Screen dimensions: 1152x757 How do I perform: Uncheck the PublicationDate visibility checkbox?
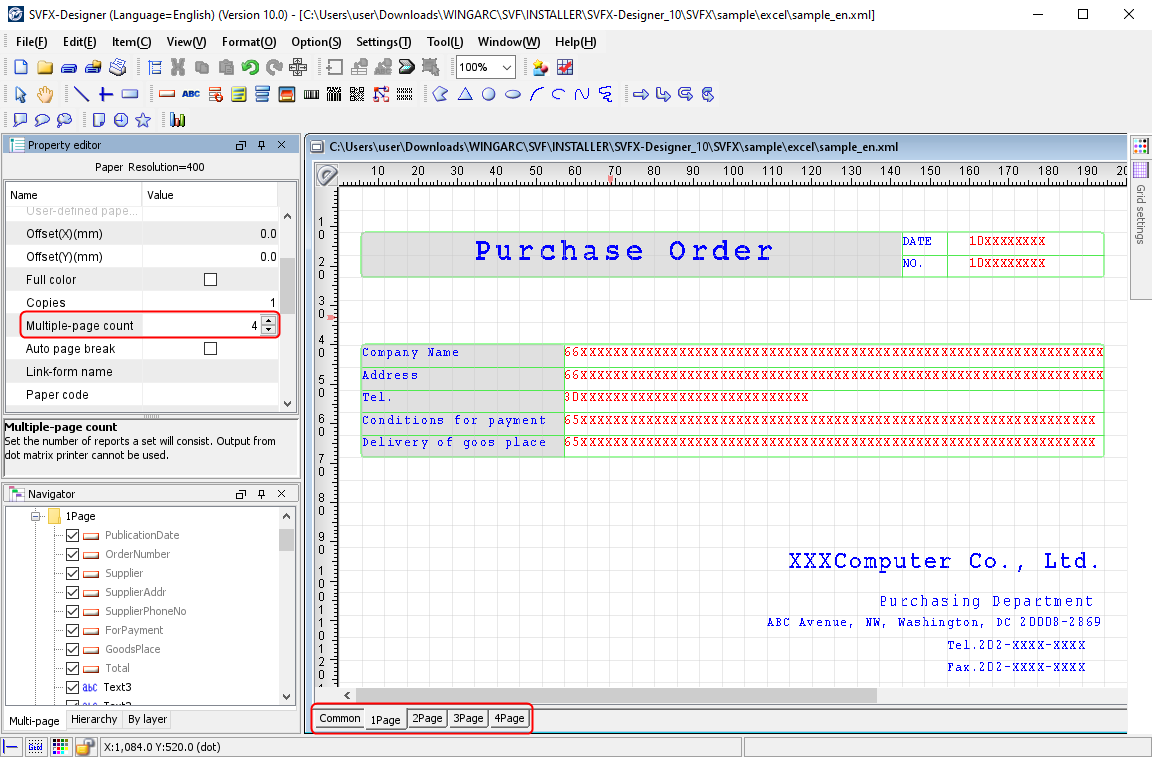(x=72, y=535)
